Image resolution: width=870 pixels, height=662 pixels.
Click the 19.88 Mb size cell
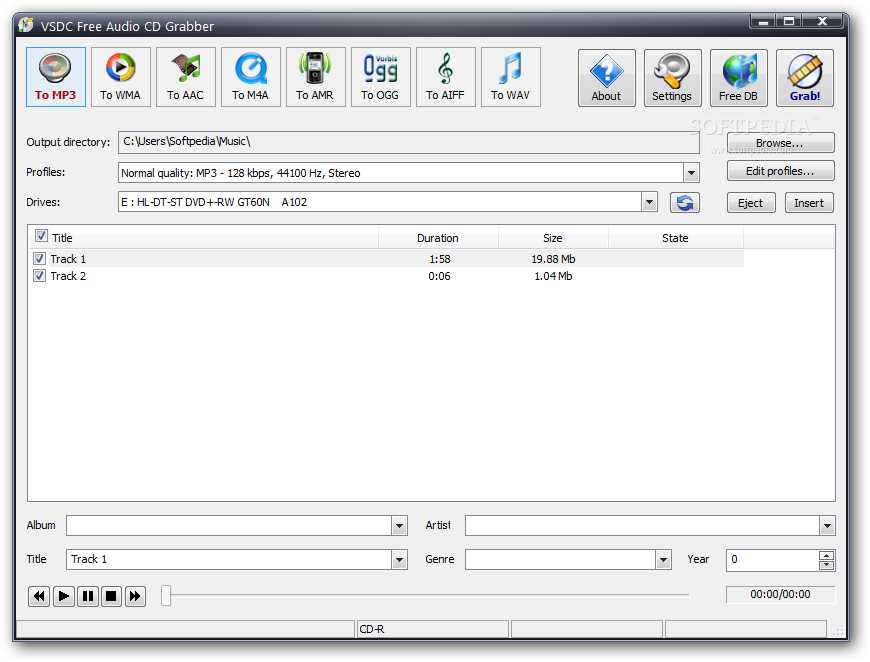553,259
